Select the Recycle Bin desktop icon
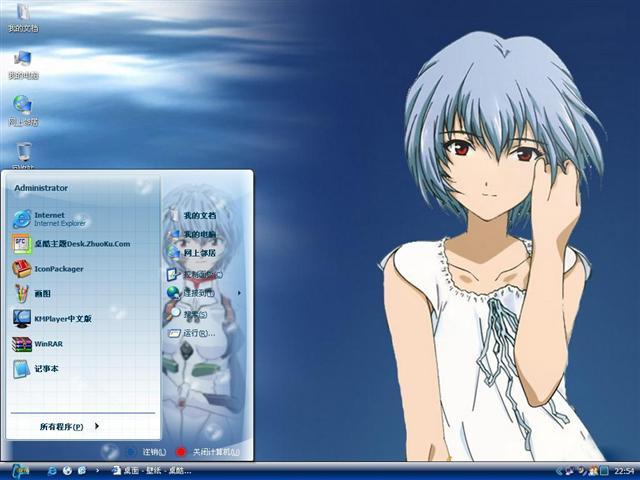 (24, 155)
